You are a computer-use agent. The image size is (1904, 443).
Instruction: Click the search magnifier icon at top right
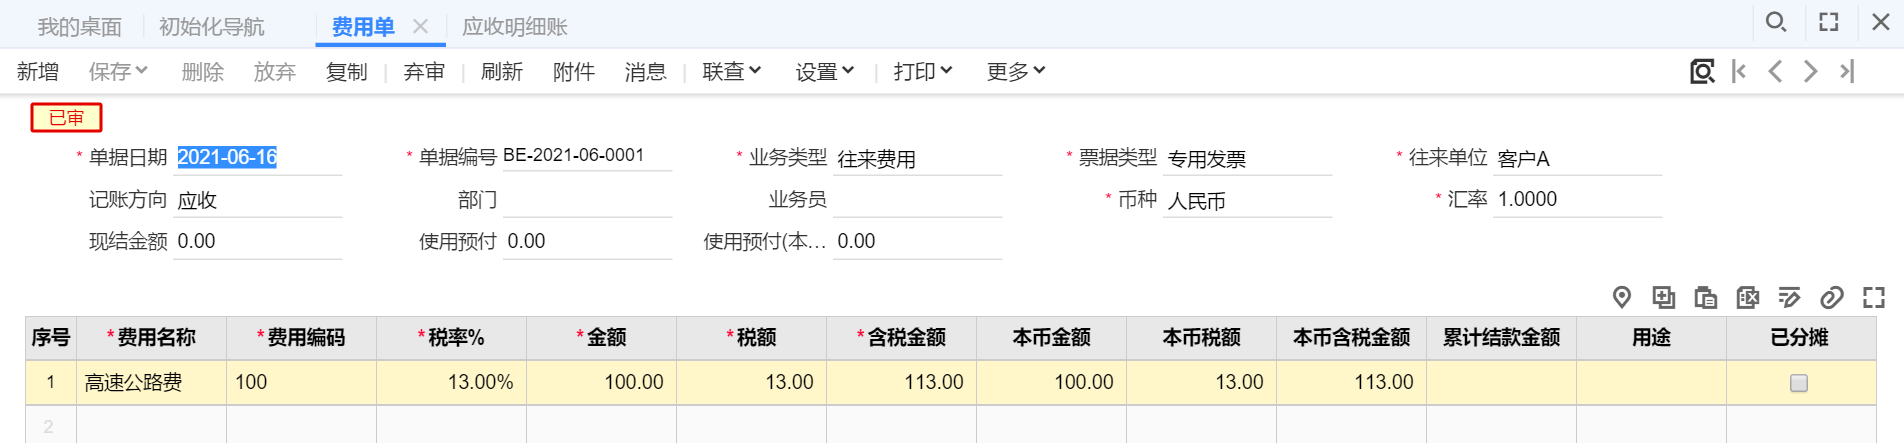[1776, 22]
